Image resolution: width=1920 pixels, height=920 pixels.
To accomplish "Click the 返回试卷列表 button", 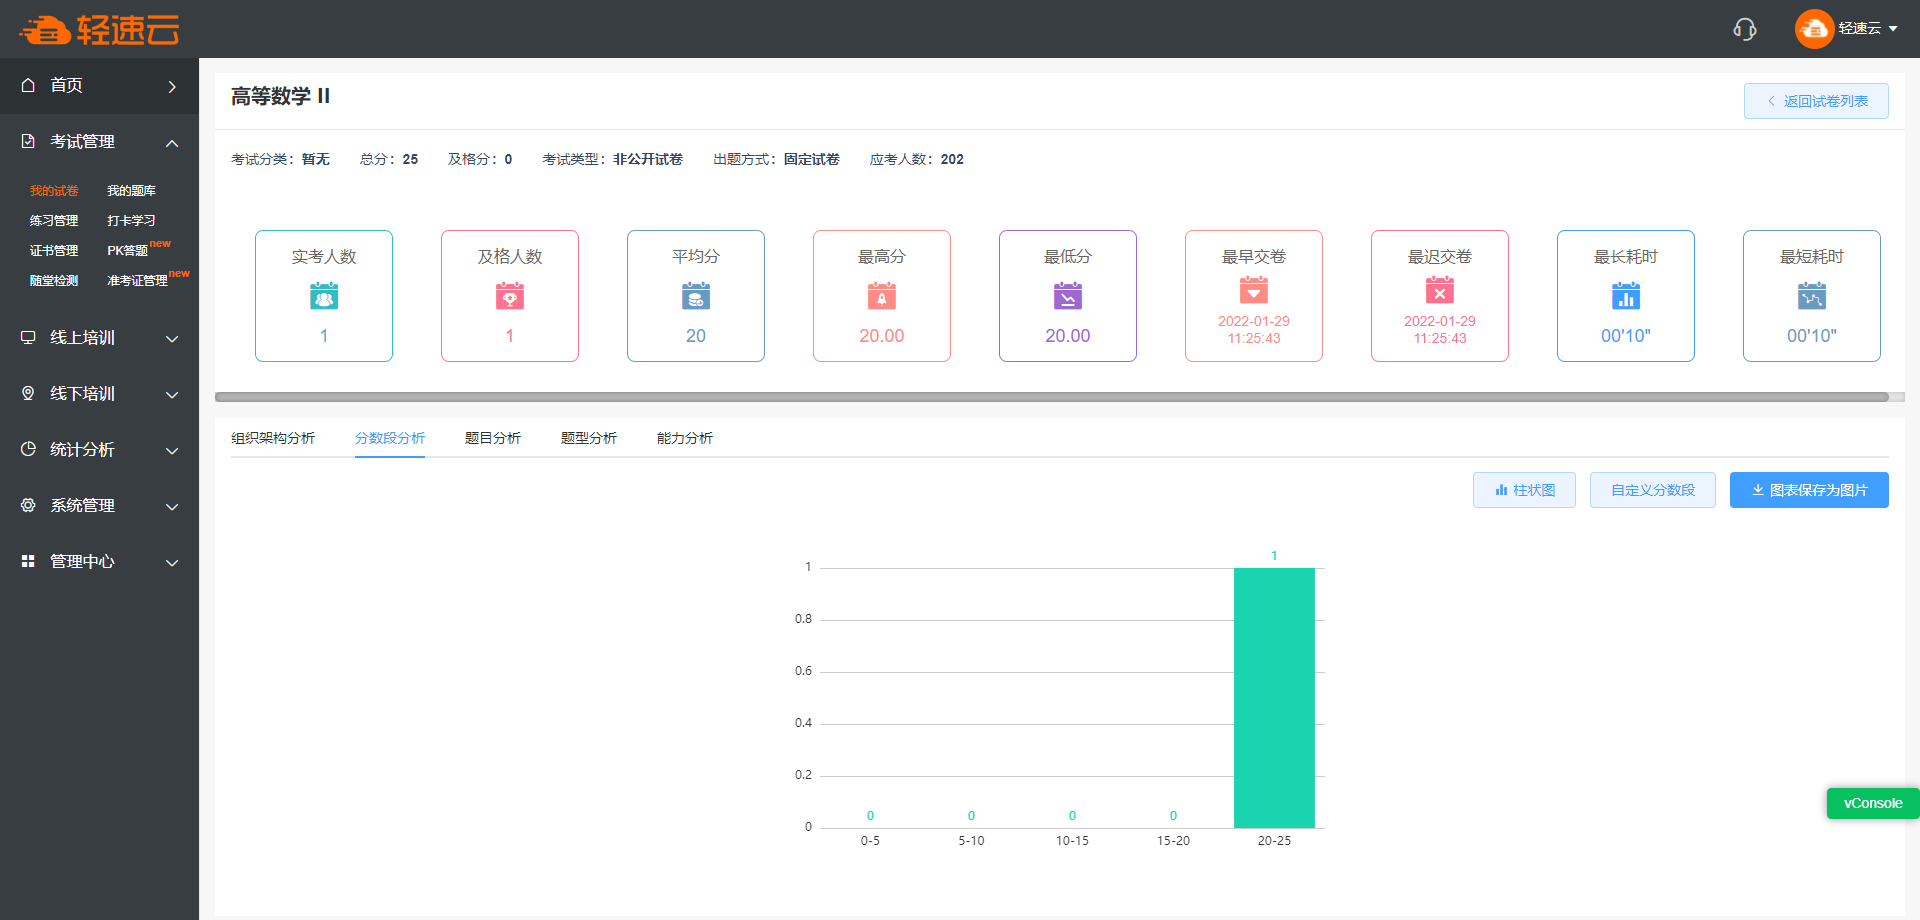I will tap(1816, 101).
